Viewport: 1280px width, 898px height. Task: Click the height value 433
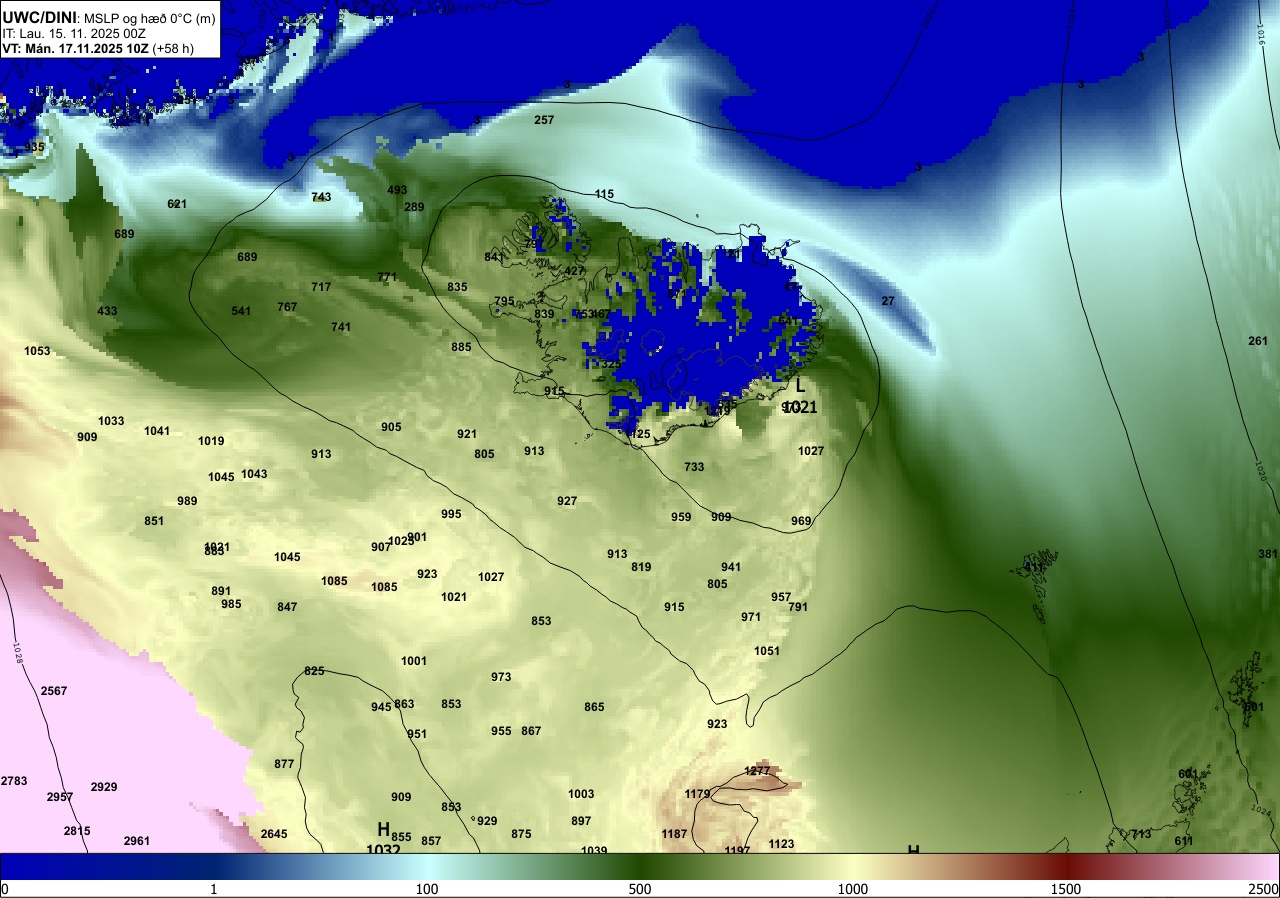pyautogui.click(x=107, y=311)
